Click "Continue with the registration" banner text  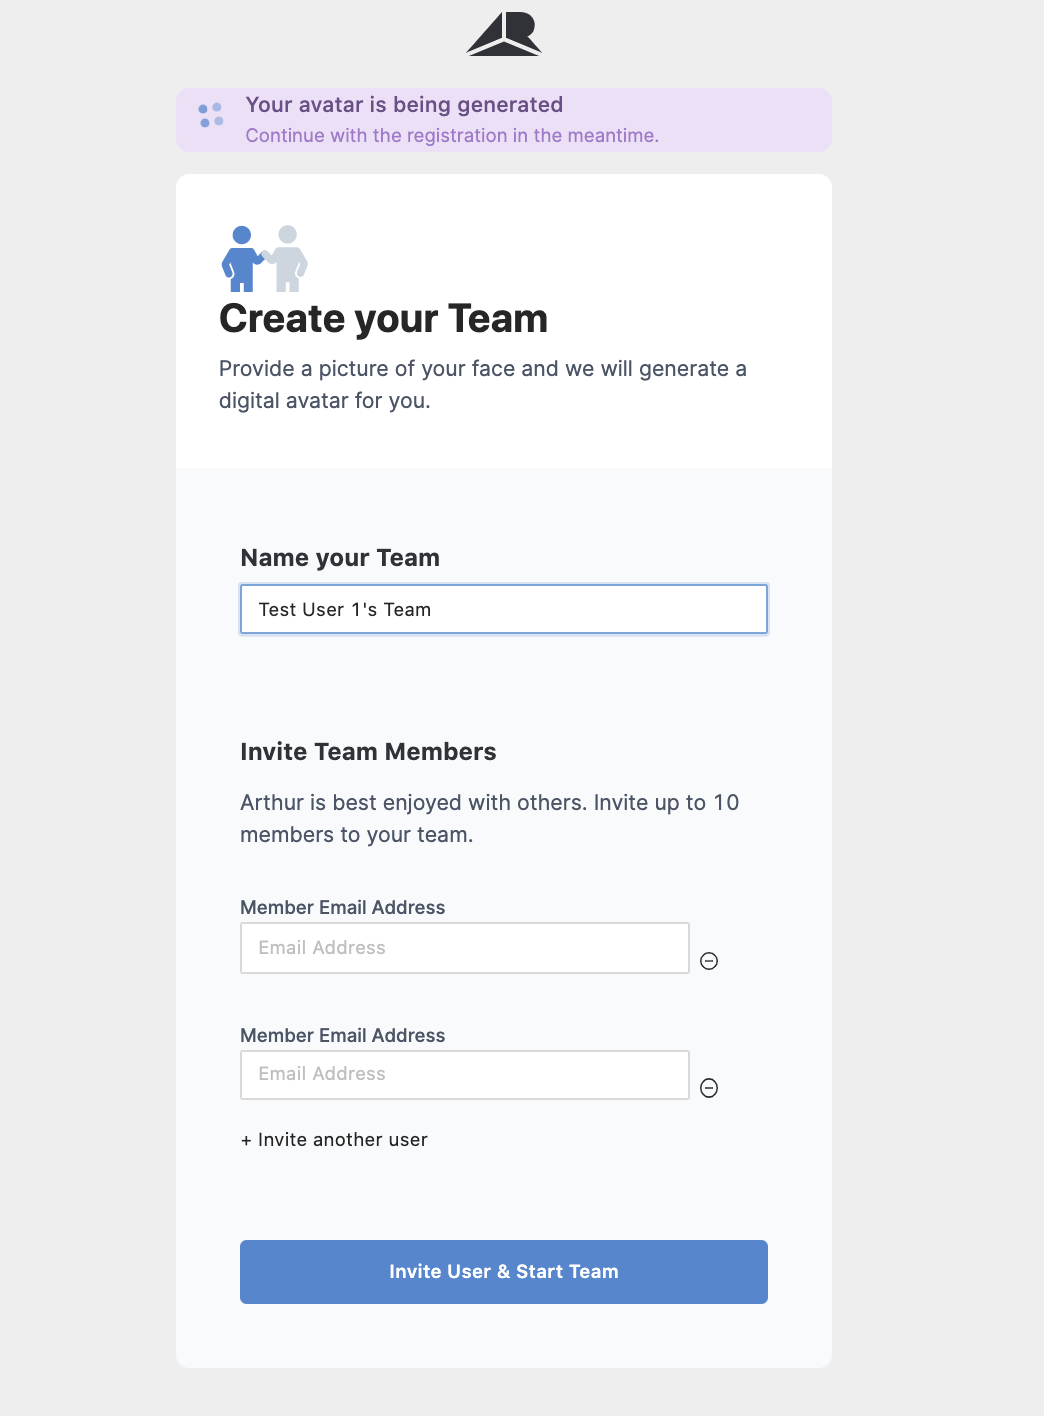click(x=452, y=136)
